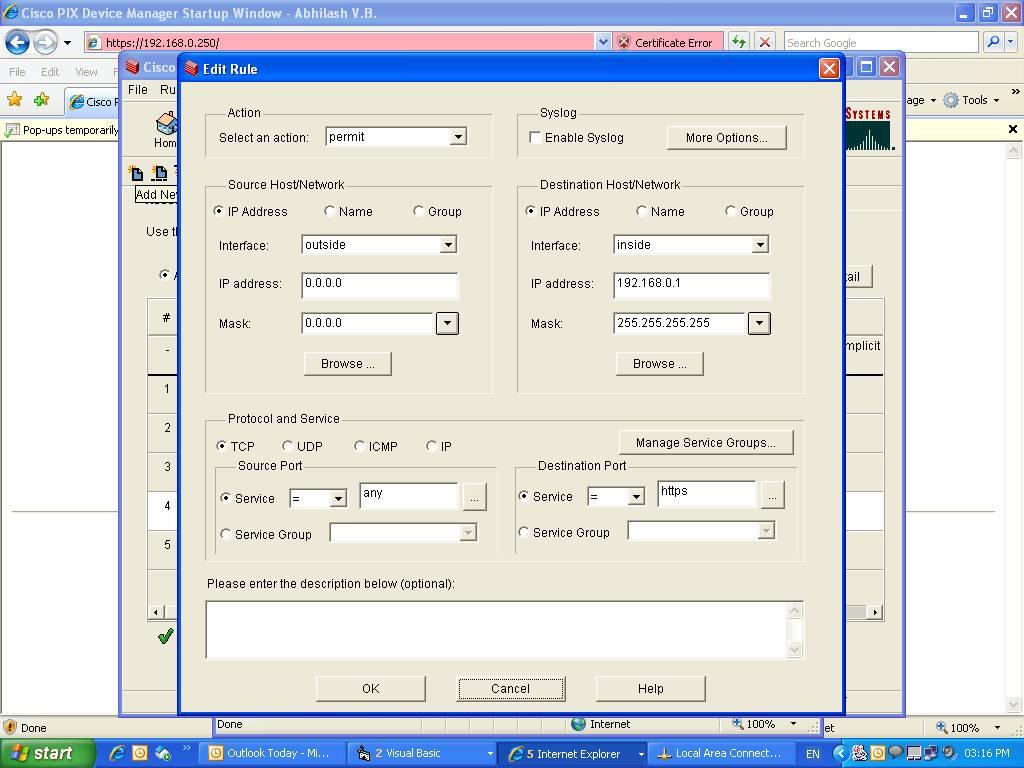The height and width of the screenshot is (768, 1024).
Task: Switch to Outlook Today taskbar item
Action: pyautogui.click(x=266, y=753)
